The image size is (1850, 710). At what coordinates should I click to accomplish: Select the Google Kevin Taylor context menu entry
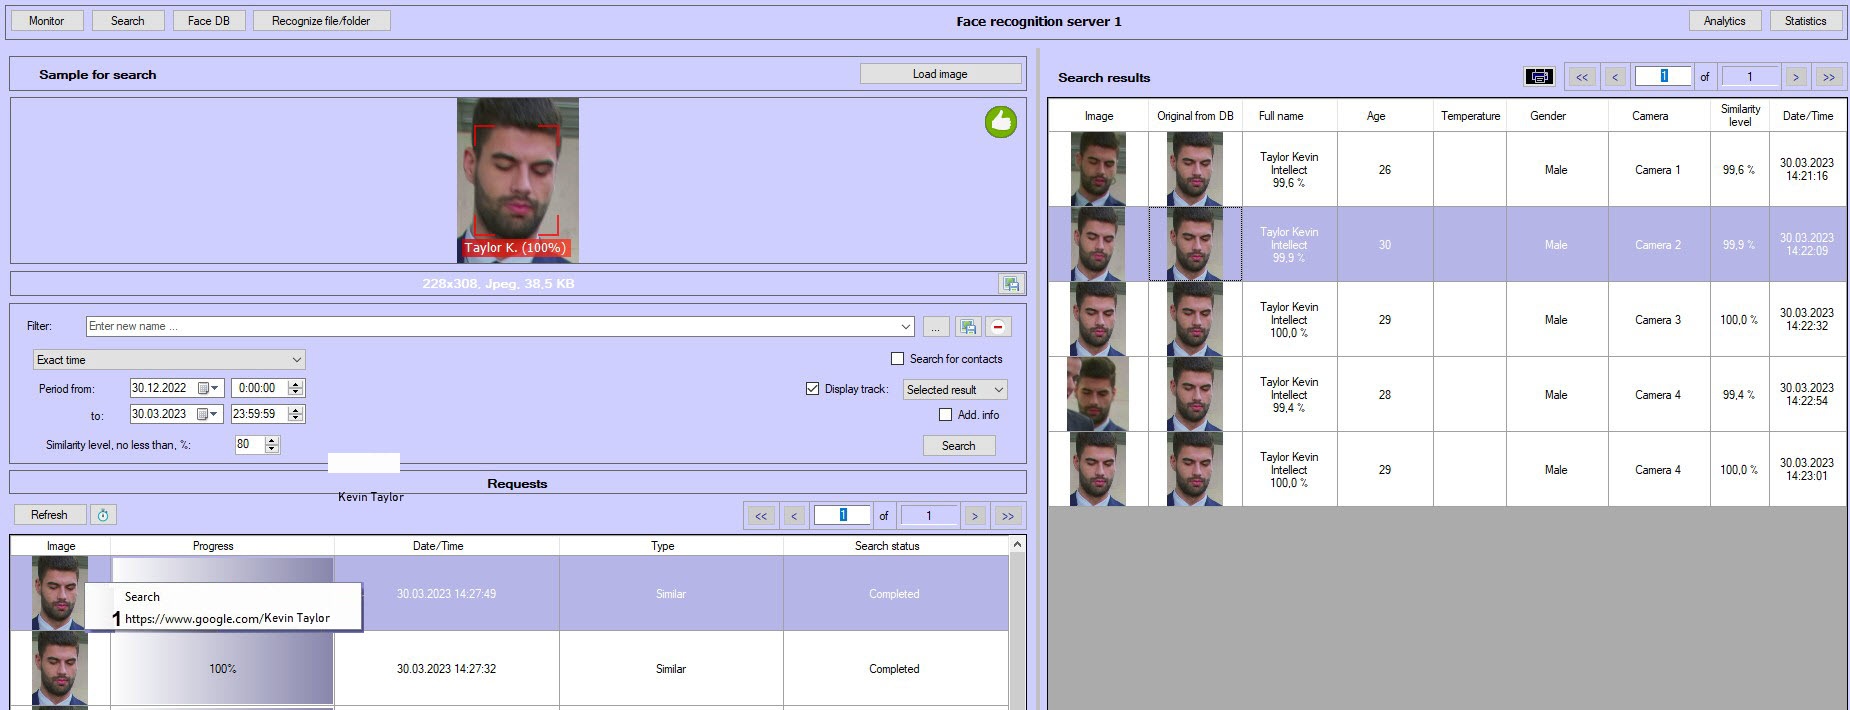coord(227,618)
